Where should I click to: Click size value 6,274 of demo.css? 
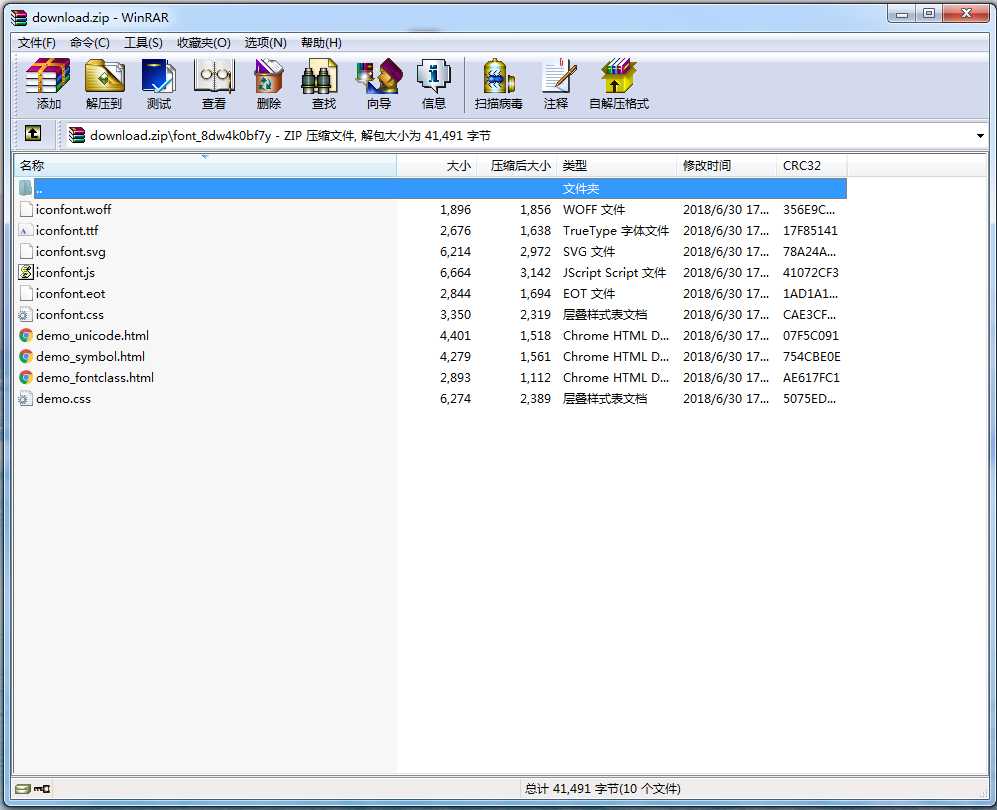tap(455, 398)
